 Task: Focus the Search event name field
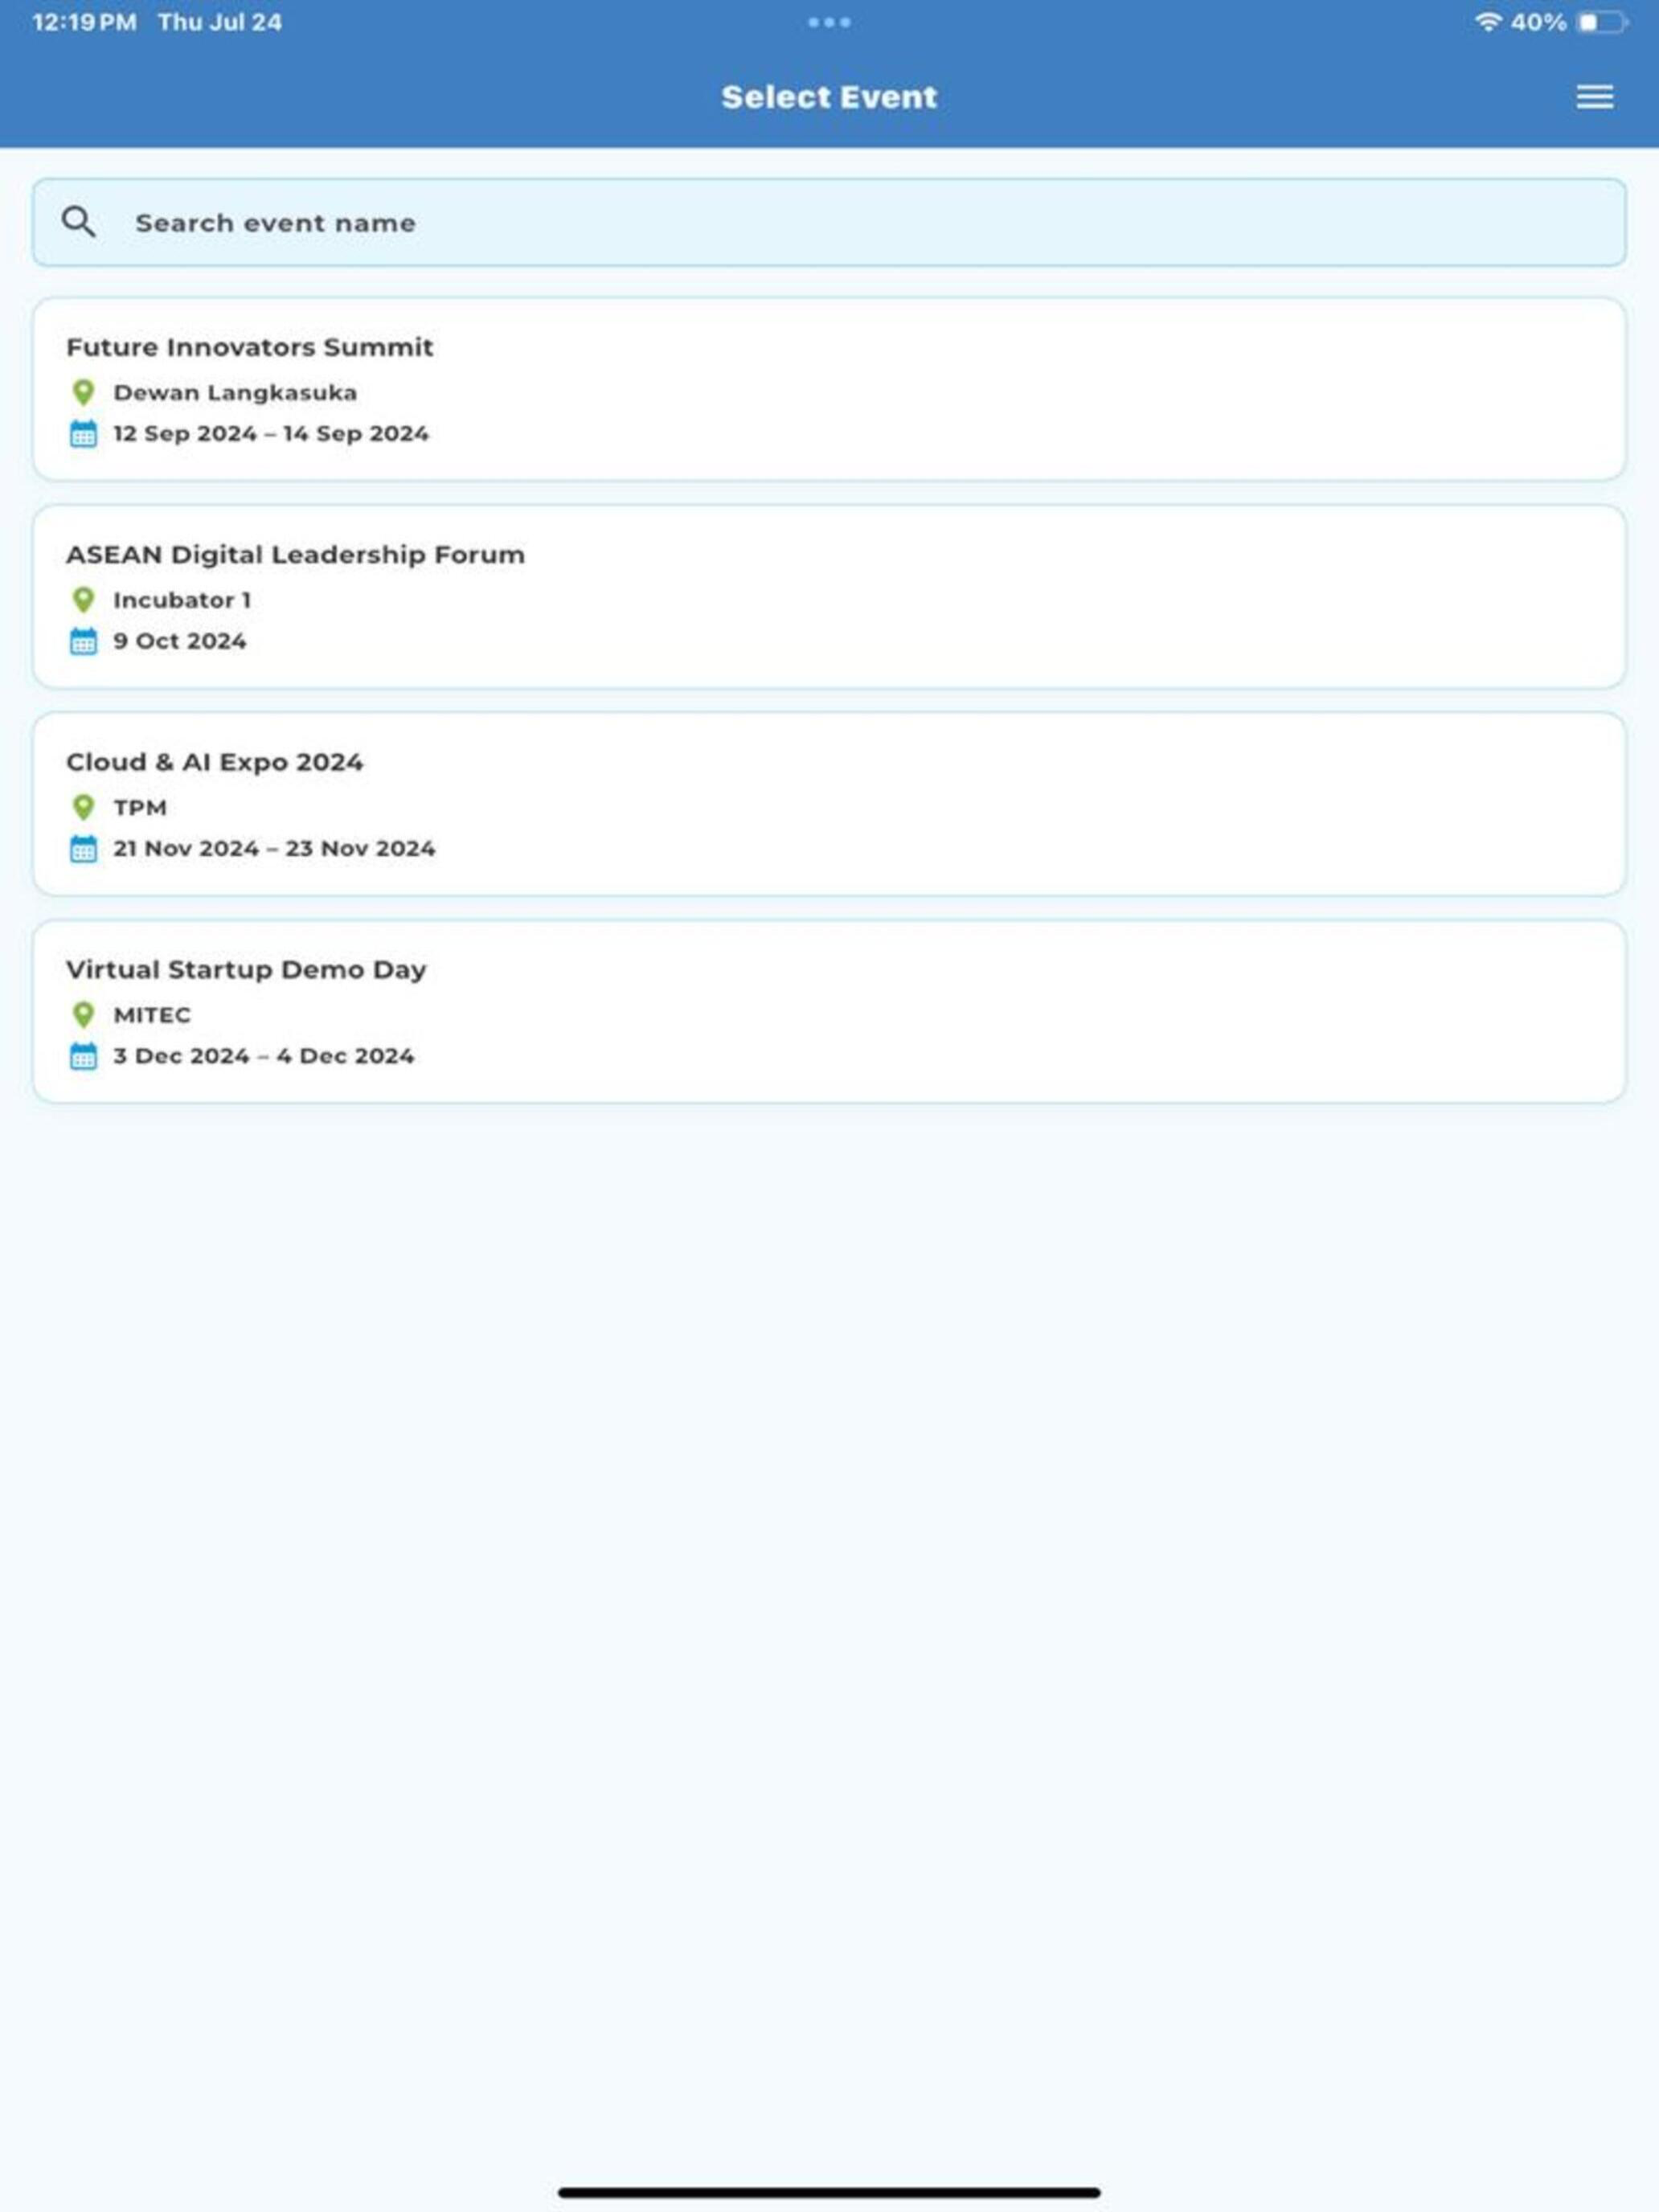point(829,222)
